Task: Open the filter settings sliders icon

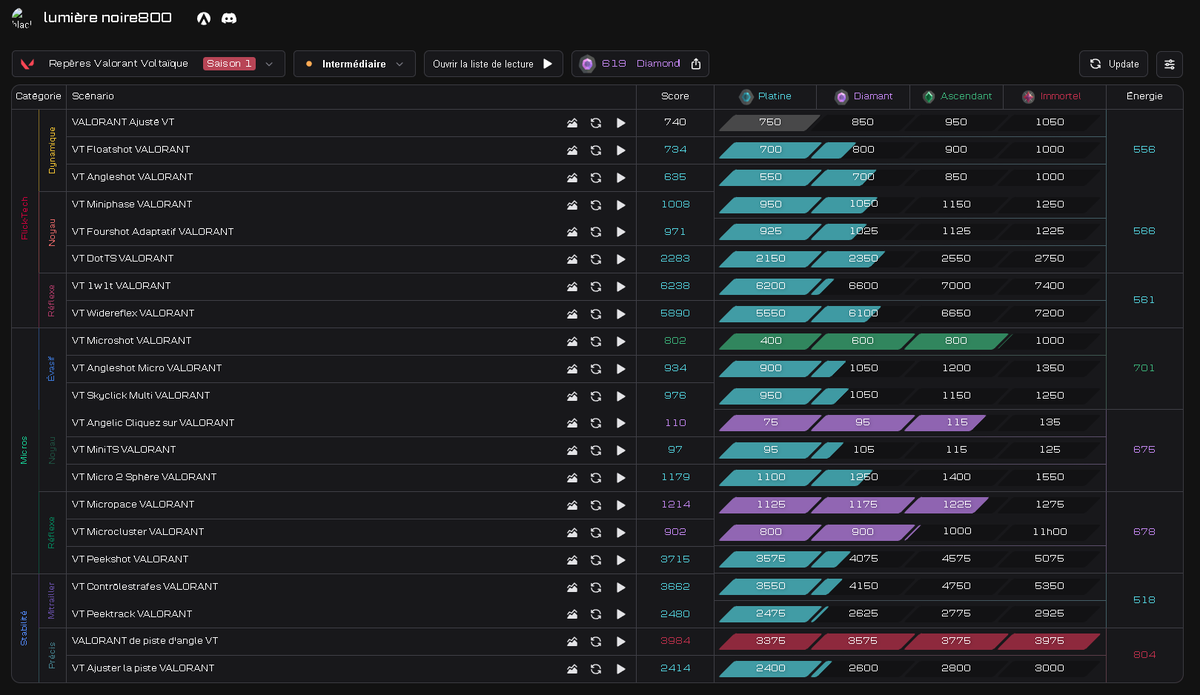Action: point(1169,64)
